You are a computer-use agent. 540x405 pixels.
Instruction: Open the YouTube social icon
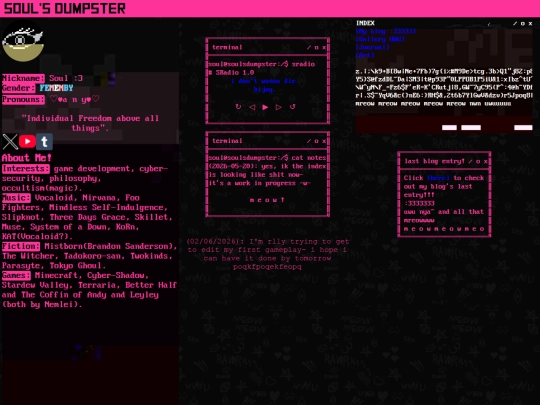pyautogui.click(x=27, y=142)
